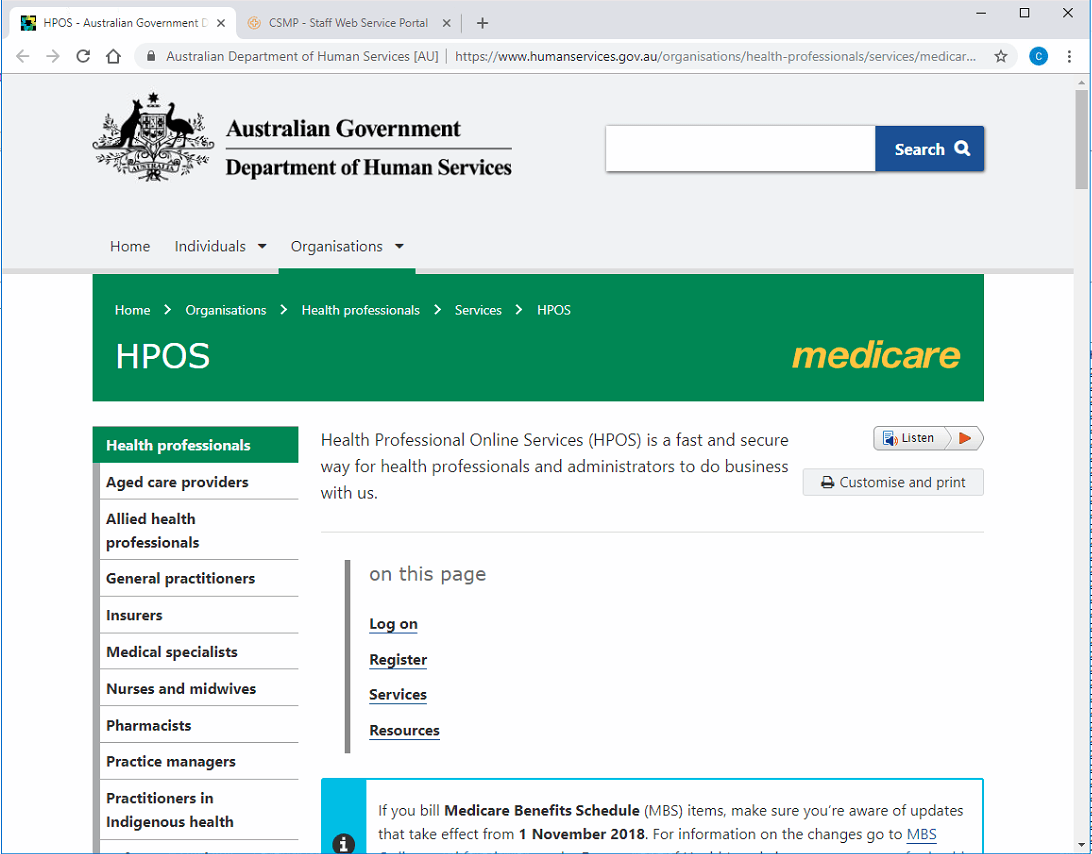Reload the page with refresh icon
This screenshot has height=854, width=1092.
(x=83, y=56)
